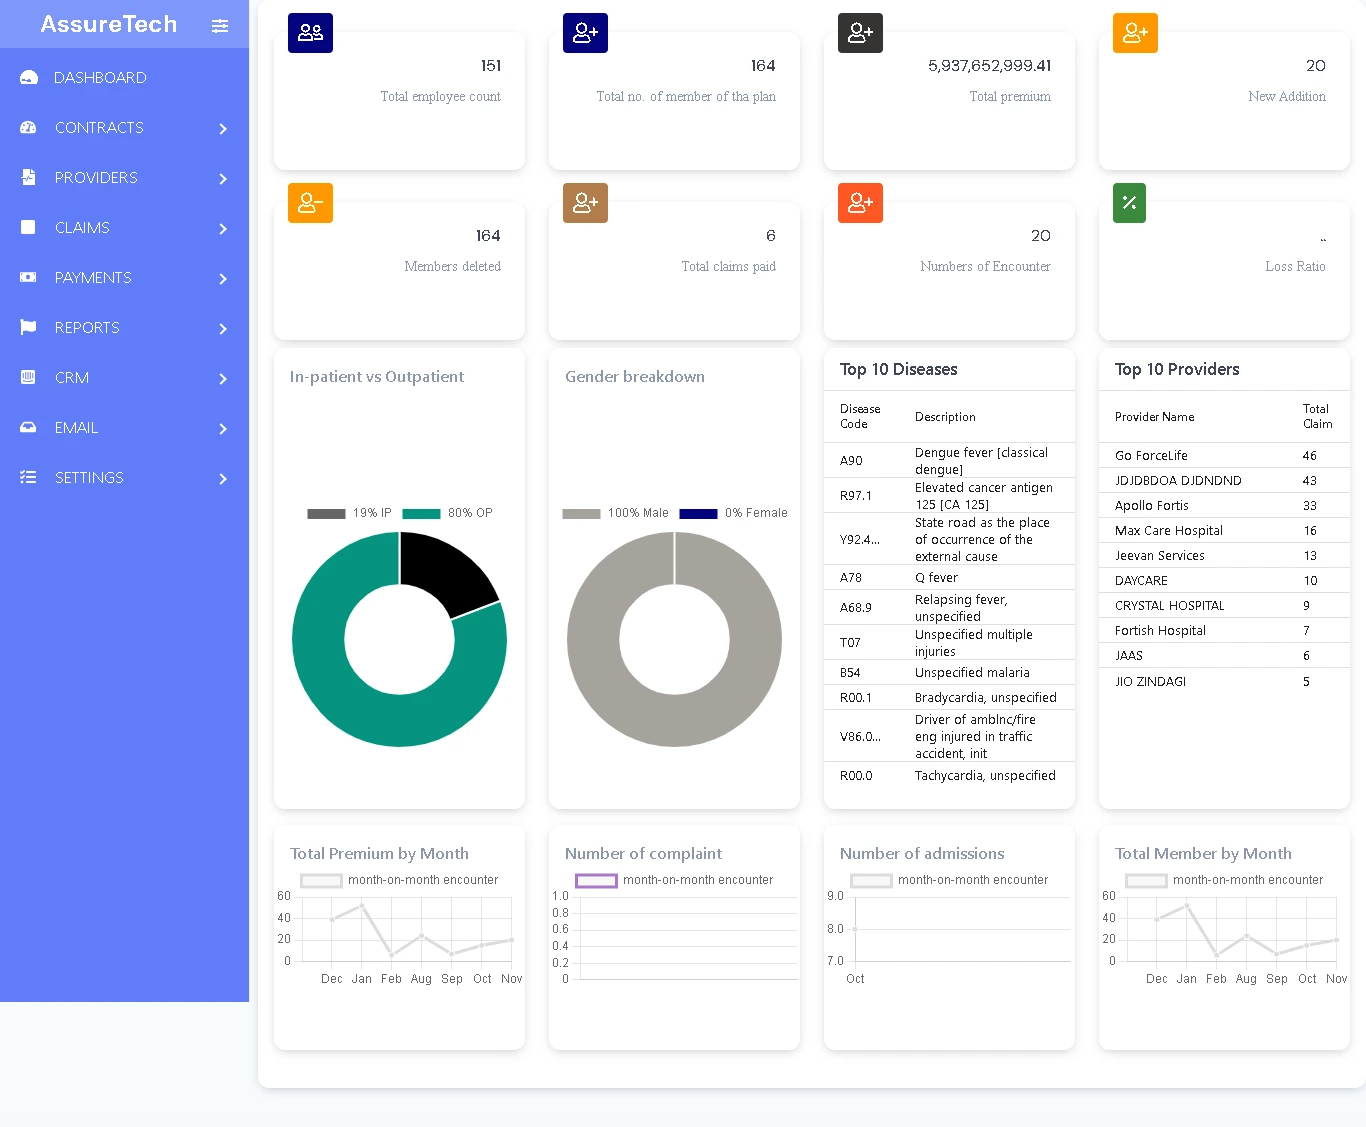Click the brown Total claims paid icon
This screenshot has height=1127, width=1366.
click(585, 203)
